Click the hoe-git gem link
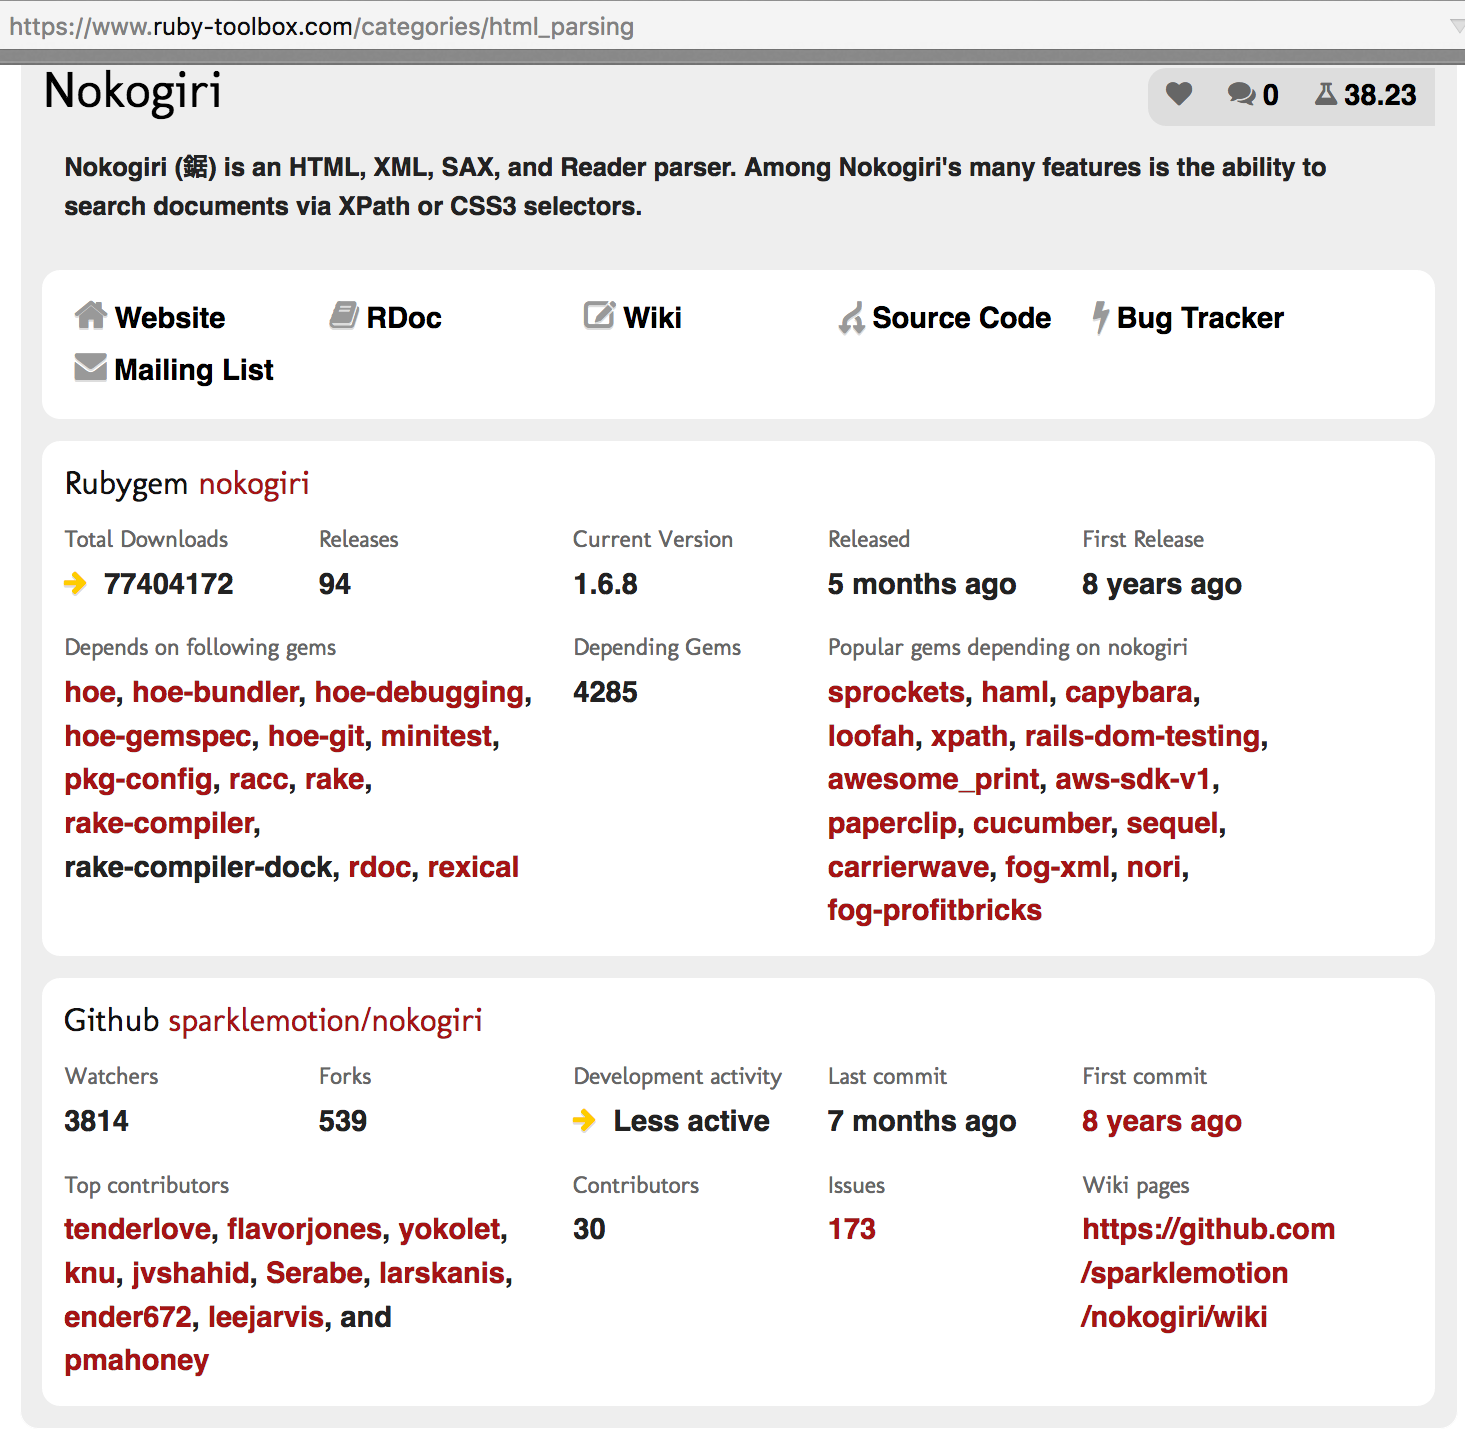Viewport: 1465px width, 1444px height. (x=316, y=737)
